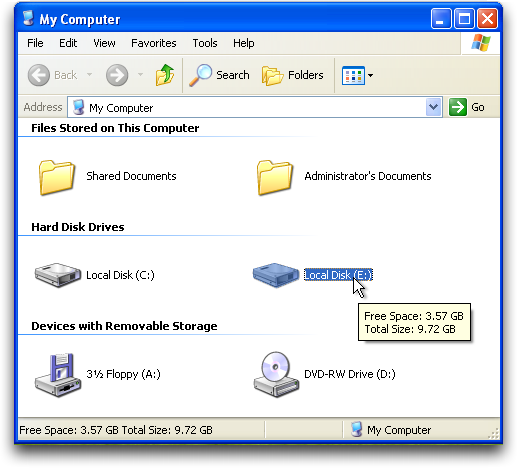
Task: Open the View menu
Action: pos(104,43)
